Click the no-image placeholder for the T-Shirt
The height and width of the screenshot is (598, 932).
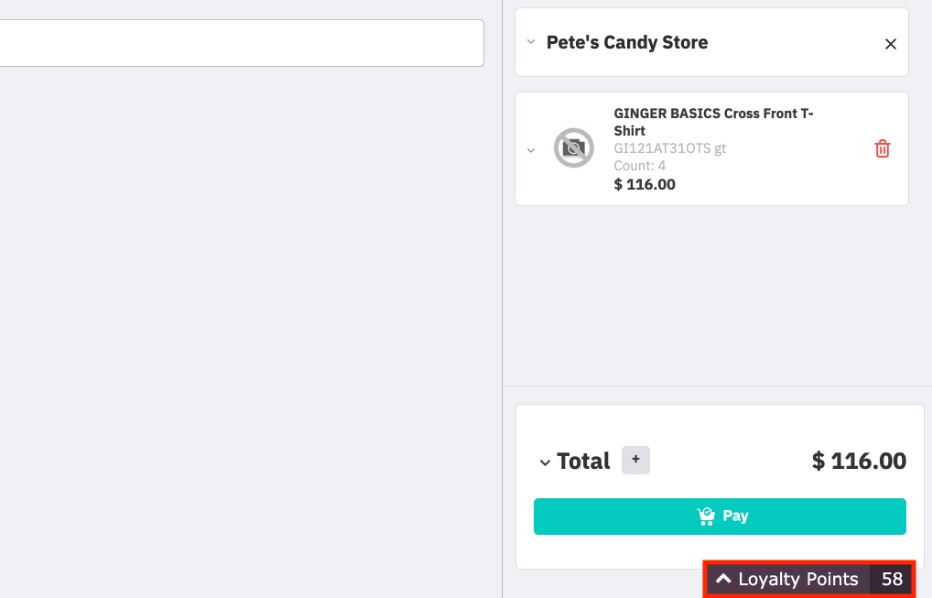[574, 148]
